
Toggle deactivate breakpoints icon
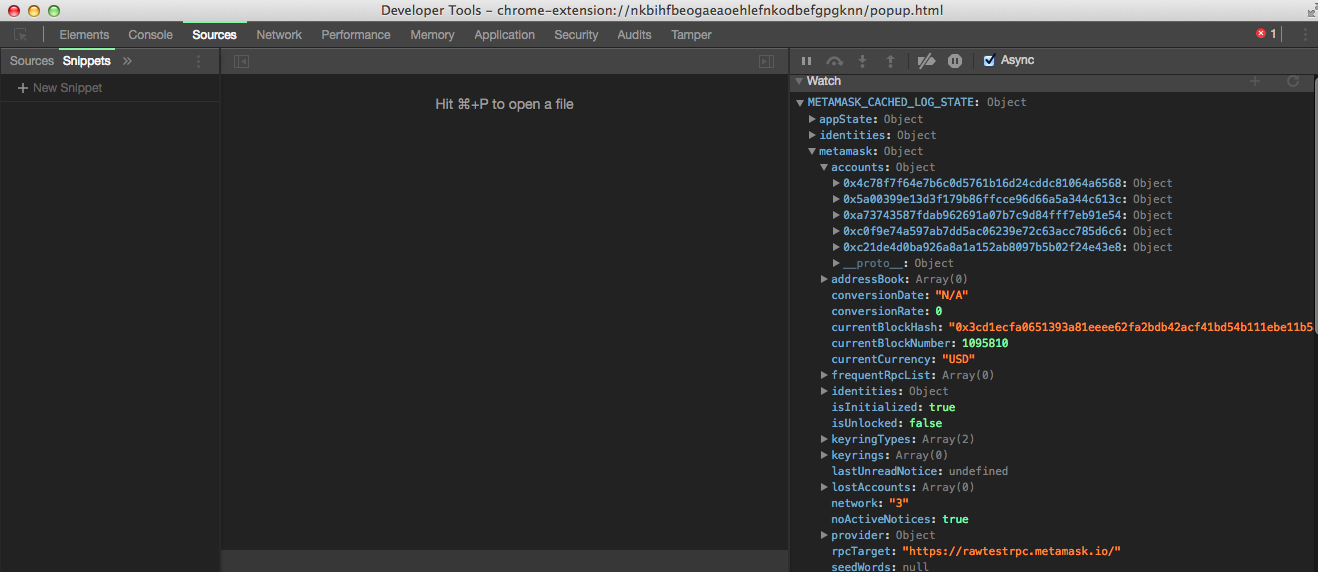point(926,61)
